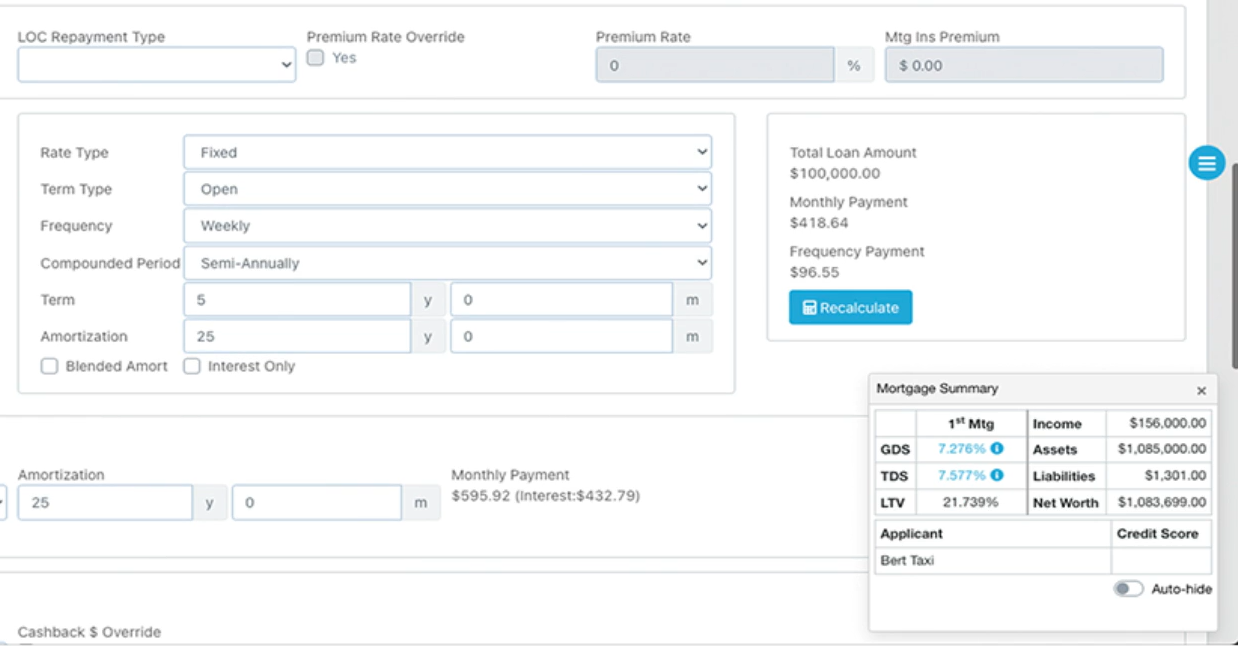Check the Blended Amort checkbox
This screenshot has width=1238, height=646.
(49, 367)
